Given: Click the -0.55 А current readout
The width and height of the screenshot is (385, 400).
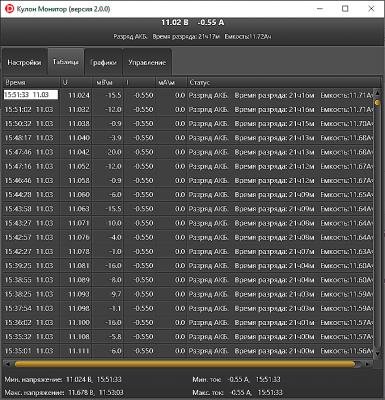Looking at the screenshot, I should pos(211,23).
